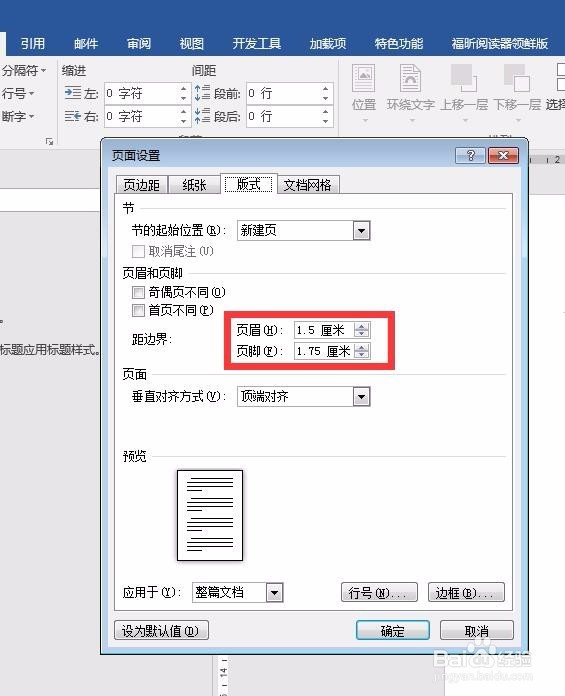This screenshot has width=565, height=696.
Task: Open 边框 options button
Action: [x=466, y=593]
